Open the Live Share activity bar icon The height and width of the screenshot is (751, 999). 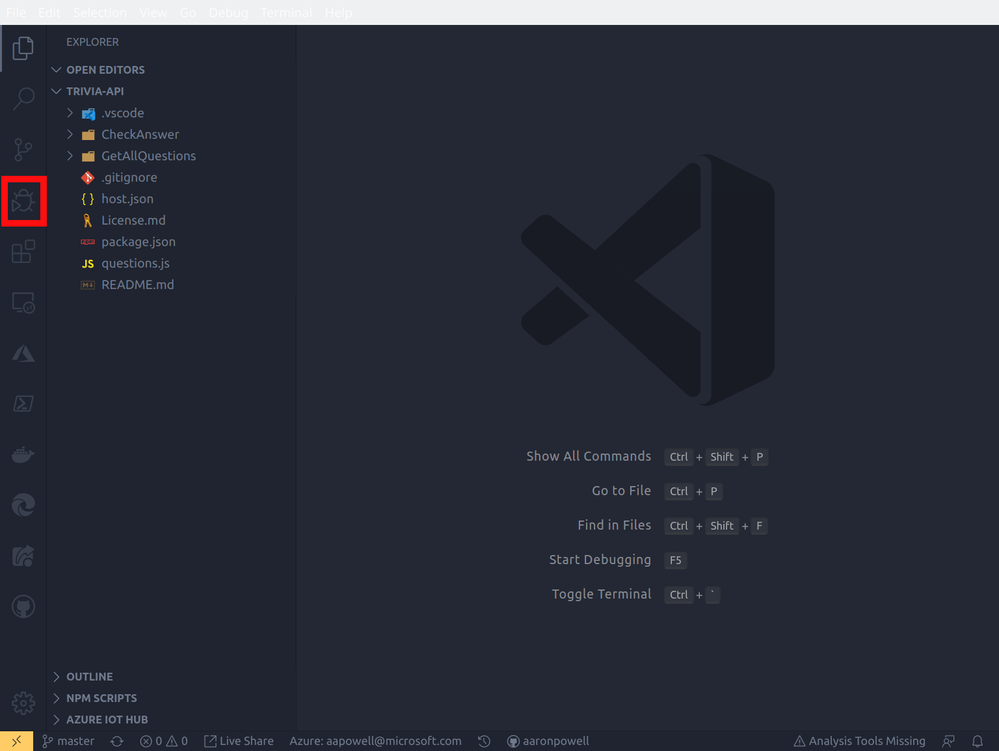[23, 555]
